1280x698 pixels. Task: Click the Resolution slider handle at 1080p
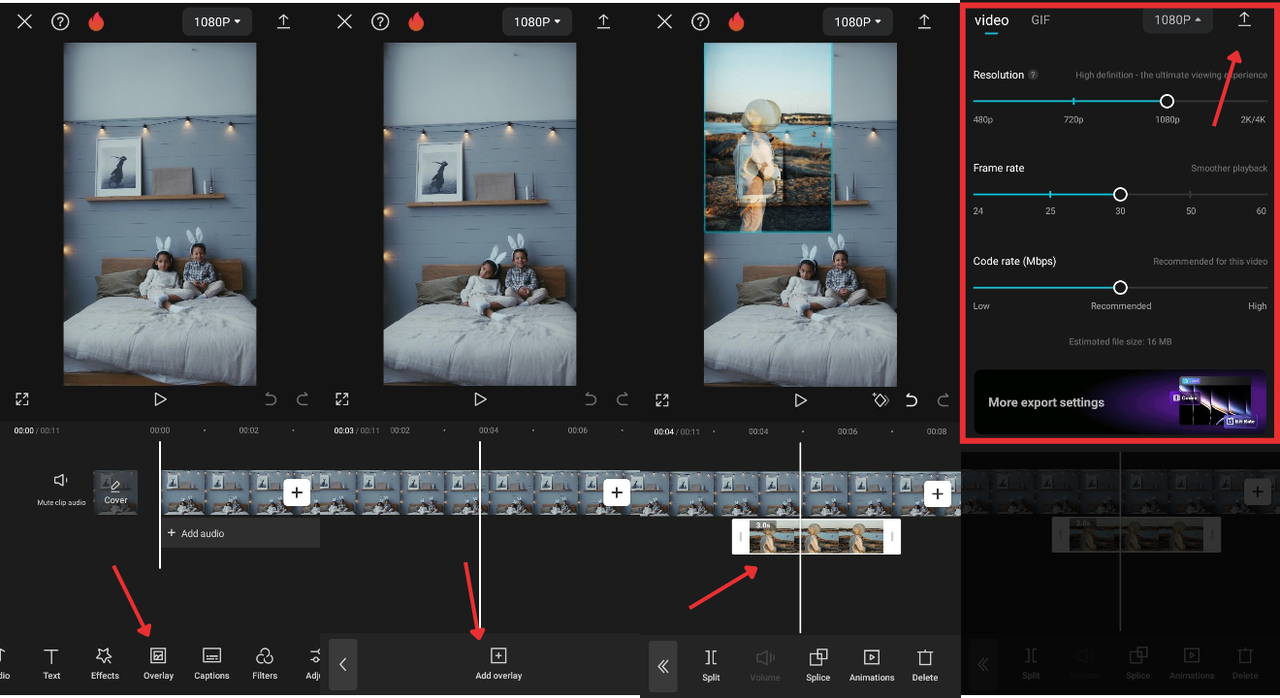point(1167,101)
